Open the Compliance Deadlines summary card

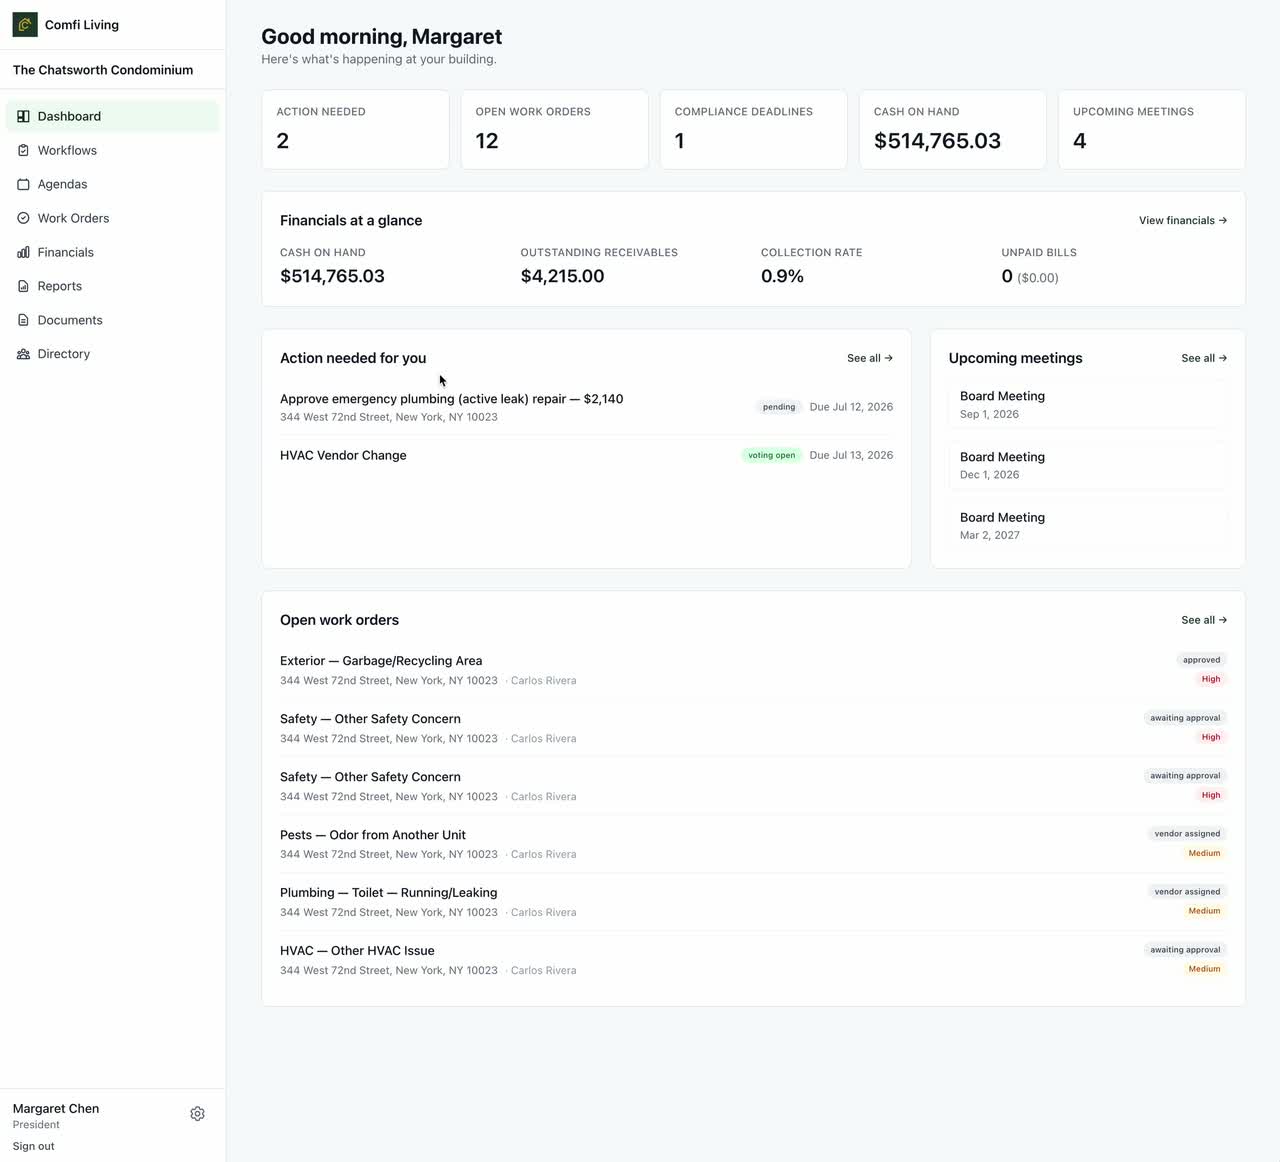tap(753, 130)
